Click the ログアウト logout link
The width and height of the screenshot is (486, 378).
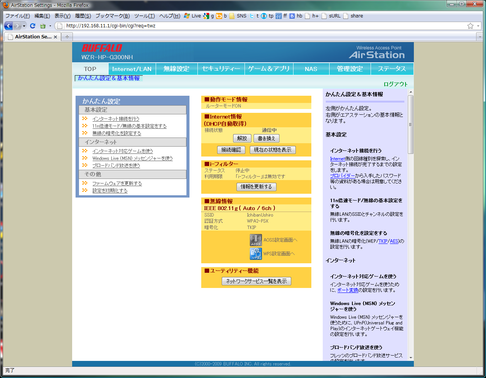[x=395, y=84]
